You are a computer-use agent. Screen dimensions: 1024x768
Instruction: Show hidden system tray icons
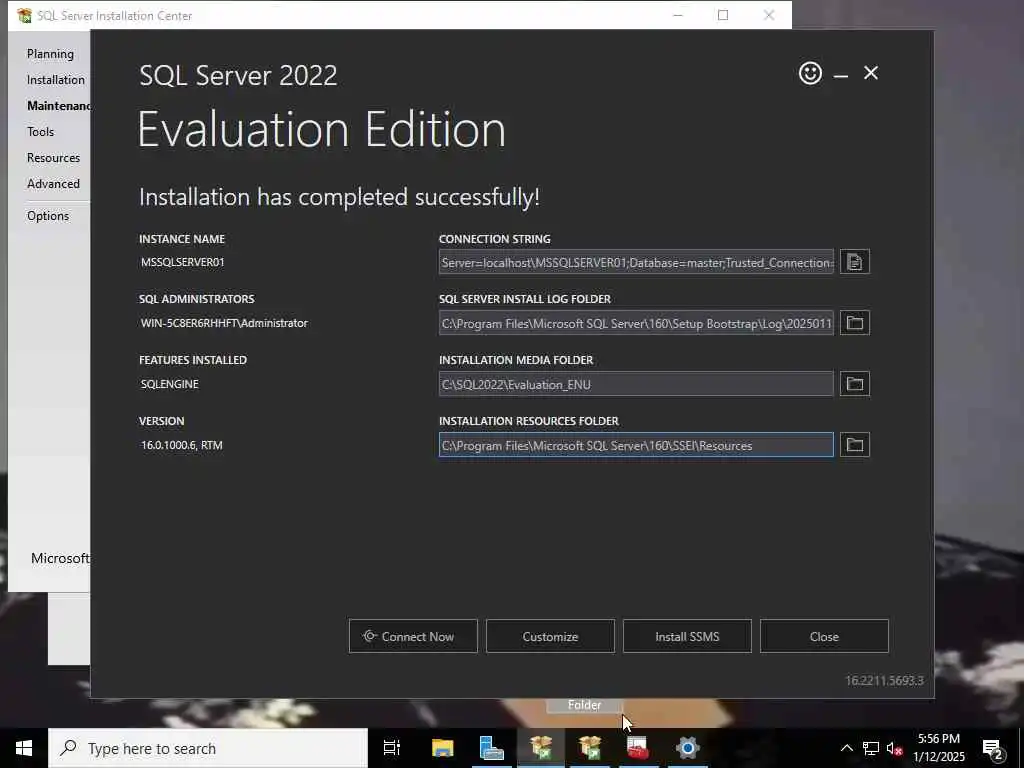point(846,748)
